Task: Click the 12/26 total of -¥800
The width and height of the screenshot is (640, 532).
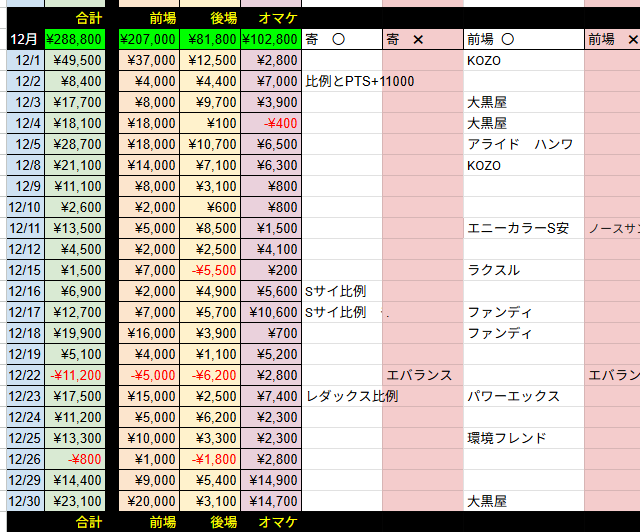Action: pos(75,459)
